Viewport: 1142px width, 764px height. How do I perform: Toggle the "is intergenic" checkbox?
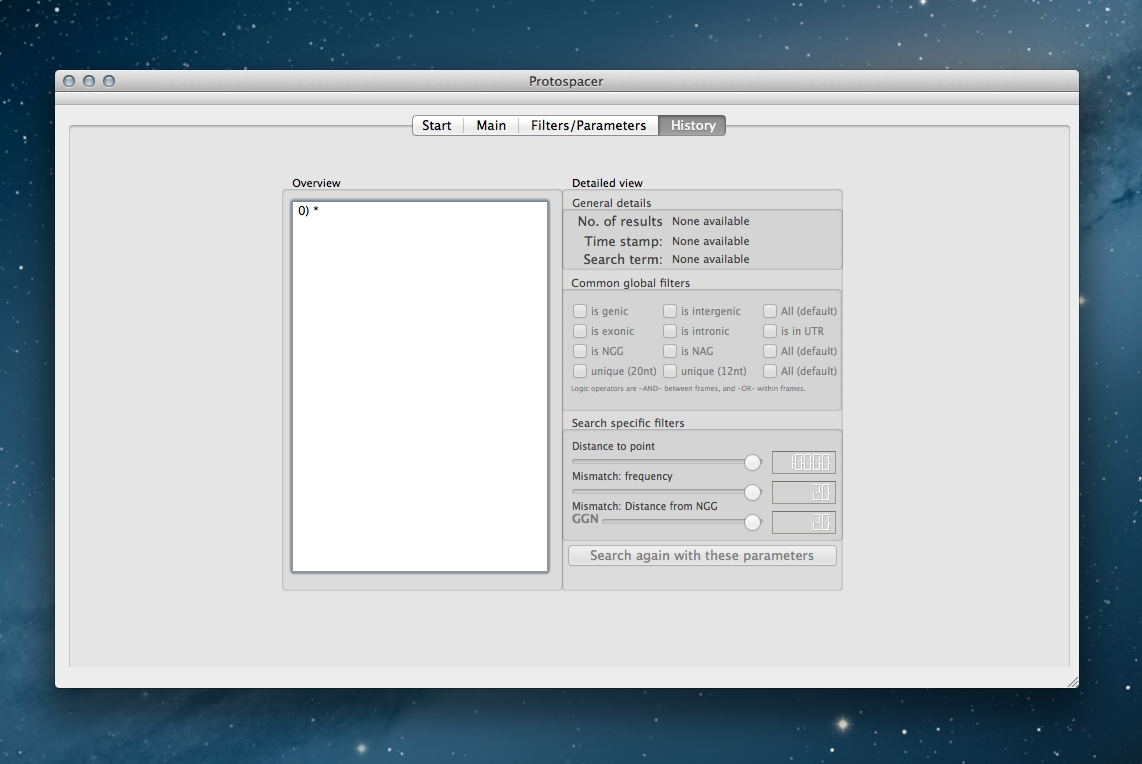(670, 311)
